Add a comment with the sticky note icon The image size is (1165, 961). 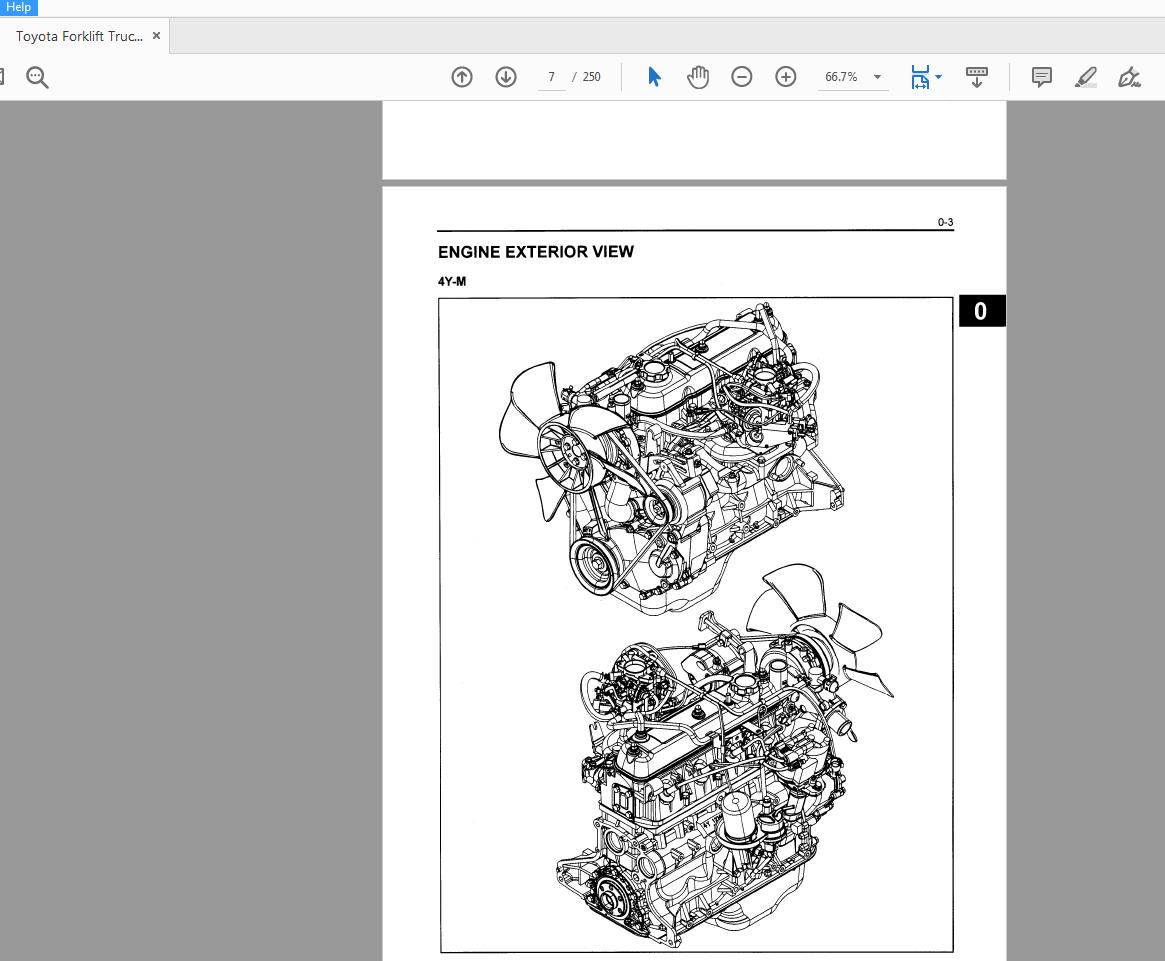click(x=1042, y=77)
